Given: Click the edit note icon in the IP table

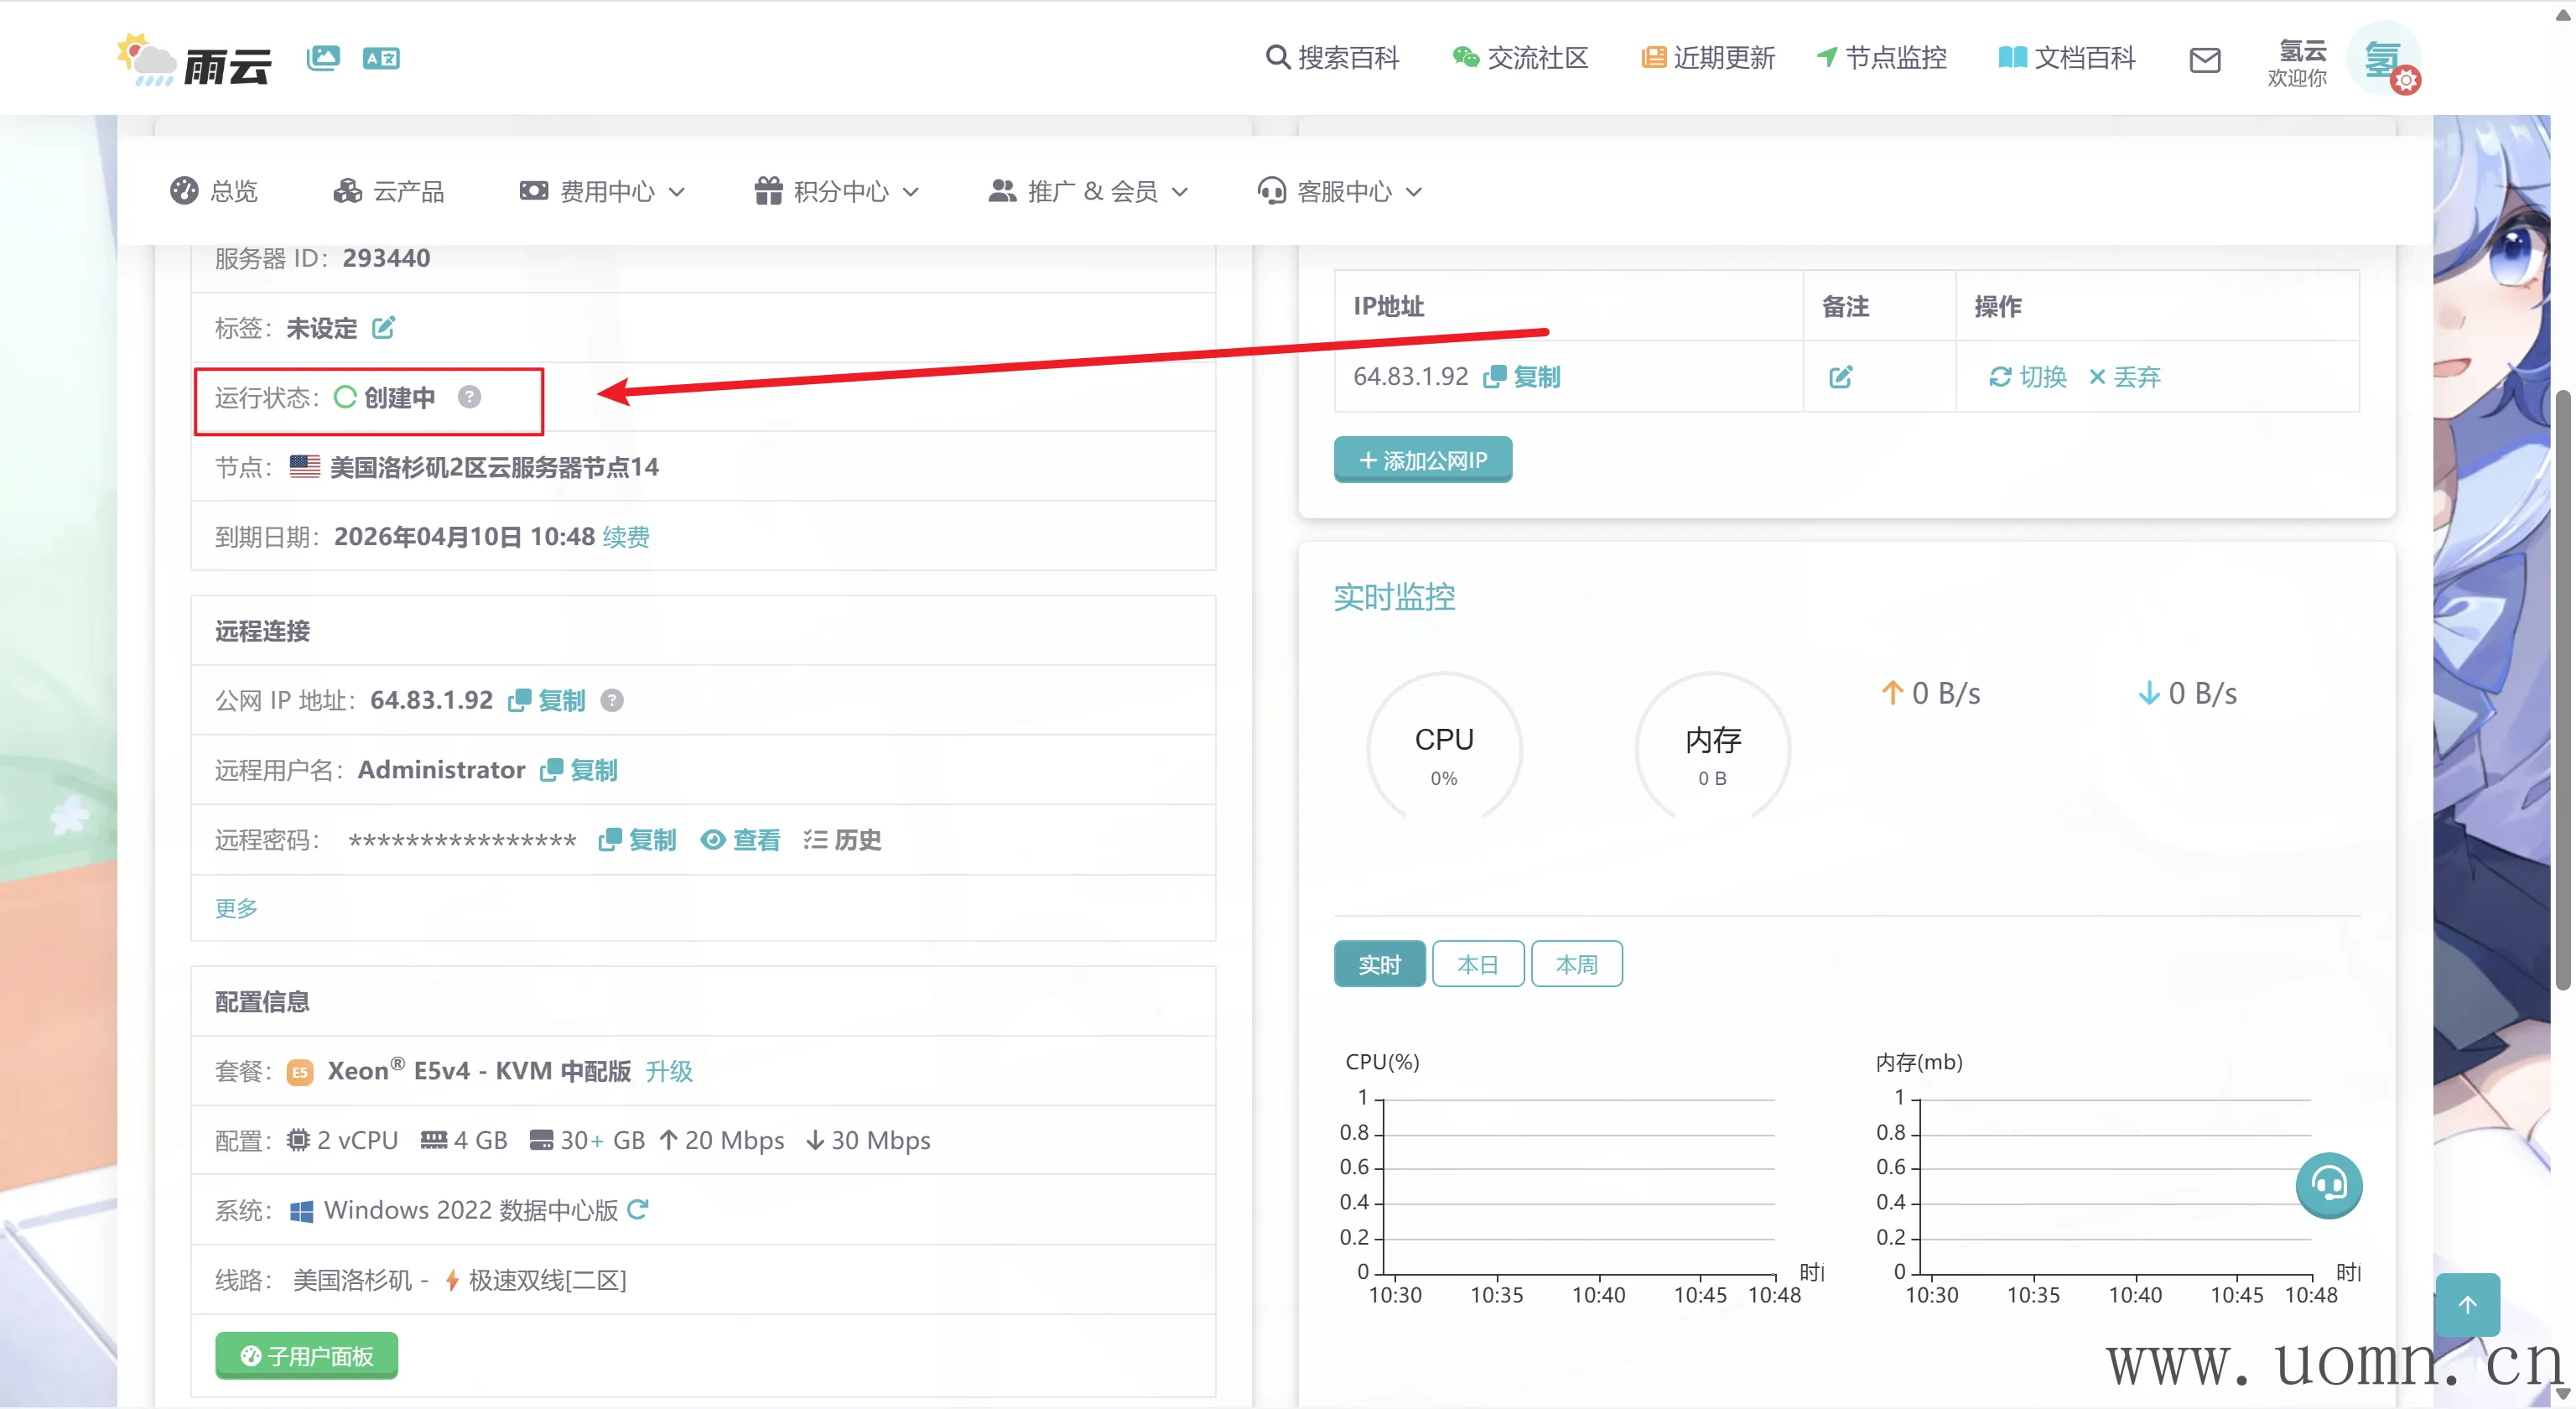Looking at the screenshot, I should pyautogui.click(x=1840, y=377).
